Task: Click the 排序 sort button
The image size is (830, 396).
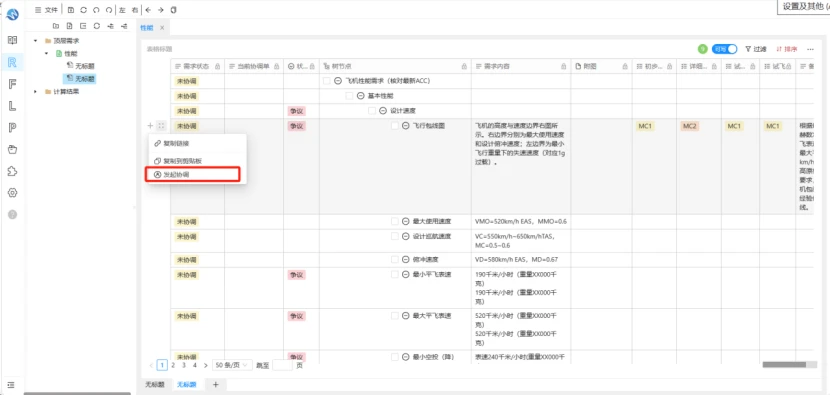Action: pyautogui.click(x=787, y=49)
